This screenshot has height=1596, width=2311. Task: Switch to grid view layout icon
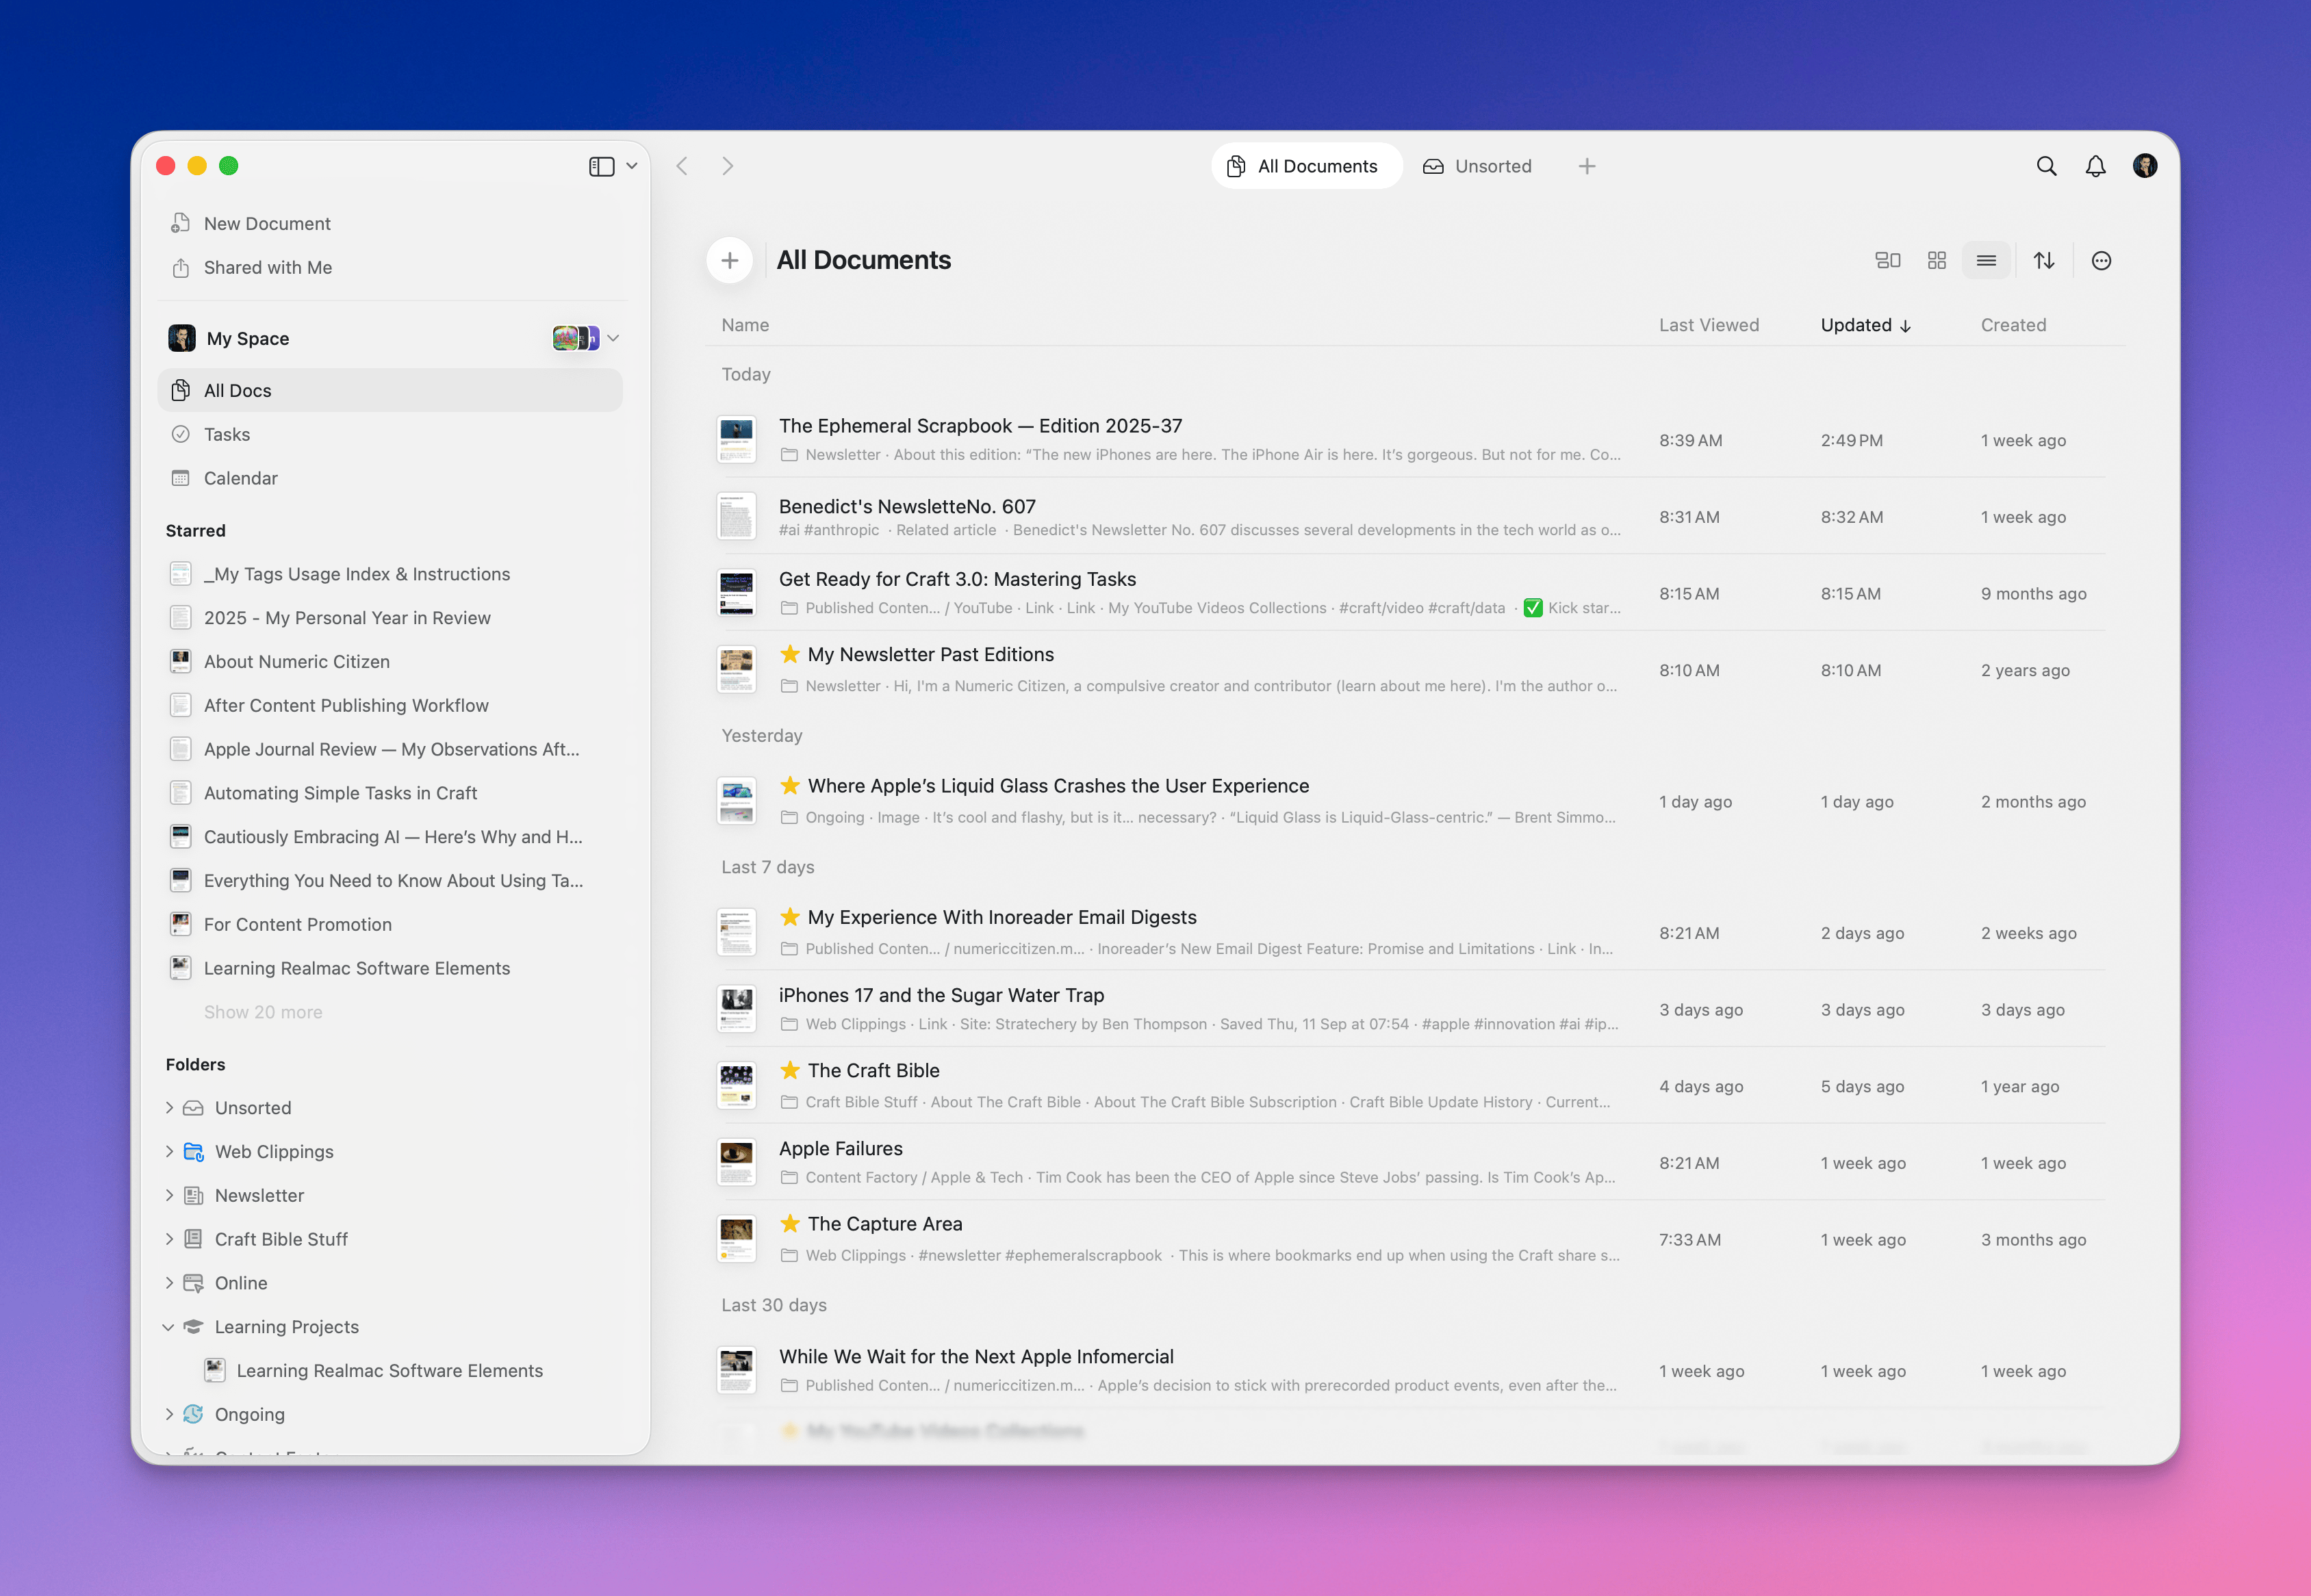tap(1937, 261)
